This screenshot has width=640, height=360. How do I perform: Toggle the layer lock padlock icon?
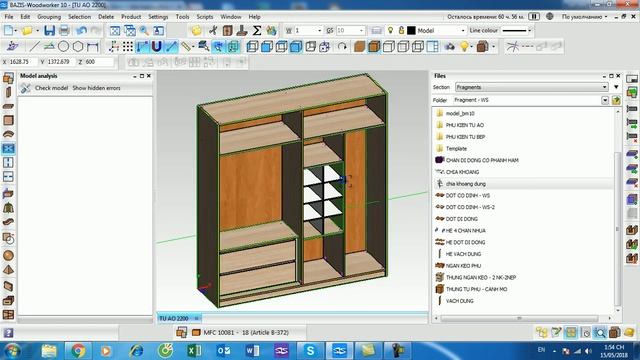click(x=401, y=30)
